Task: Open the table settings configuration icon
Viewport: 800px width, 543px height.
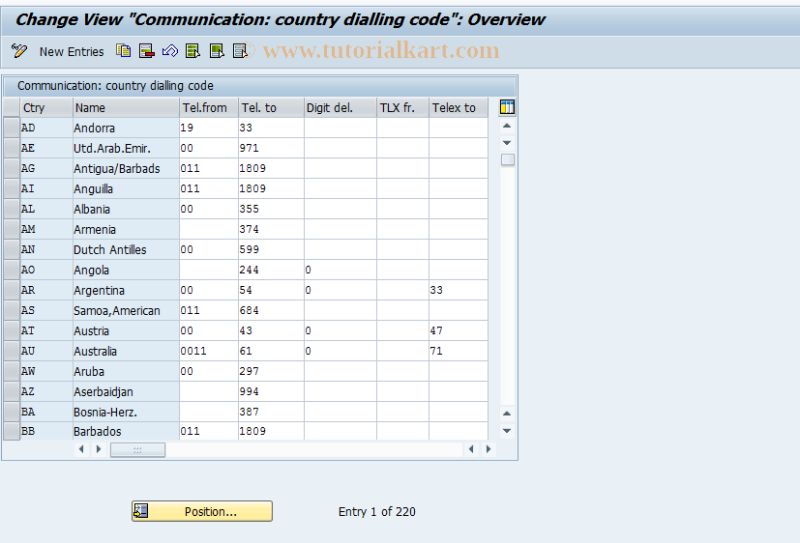Action: (507, 107)
